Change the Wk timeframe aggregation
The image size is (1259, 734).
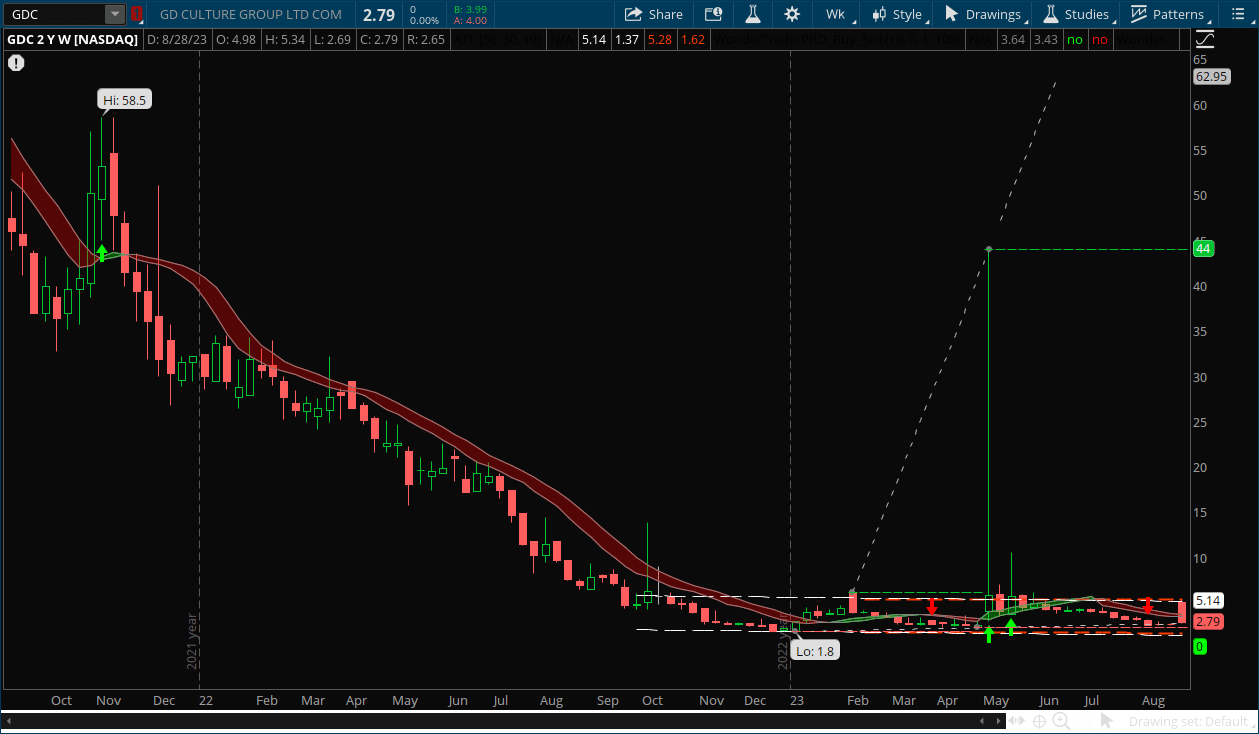pos(836,14)
